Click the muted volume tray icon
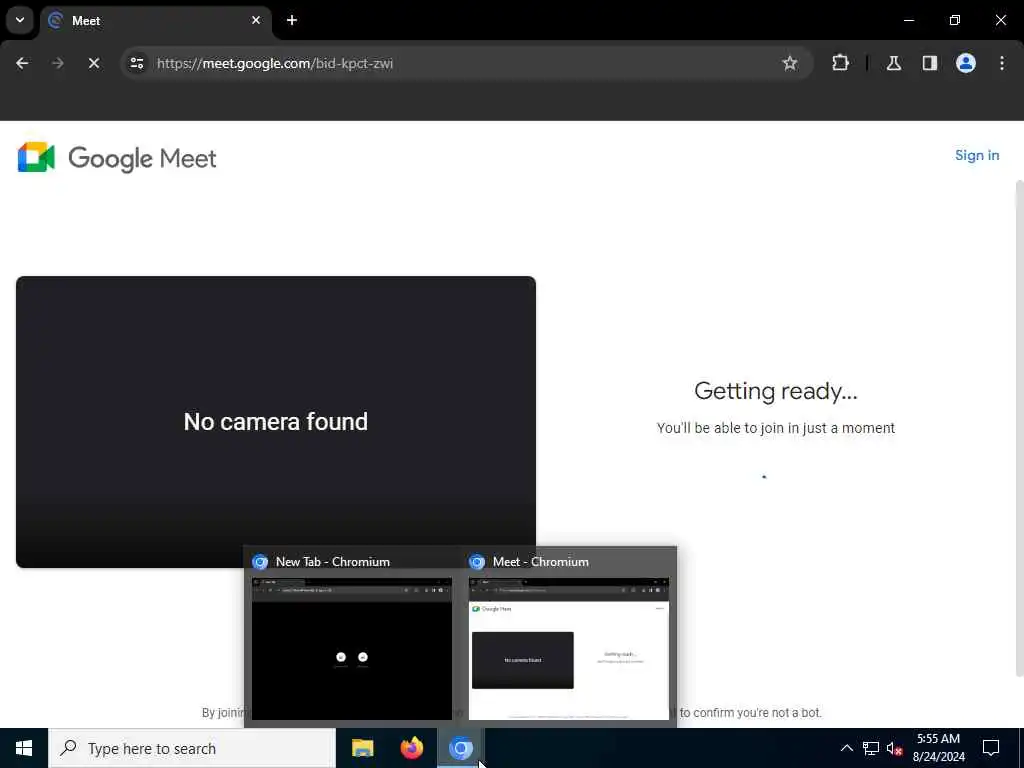 pos(895,748)
